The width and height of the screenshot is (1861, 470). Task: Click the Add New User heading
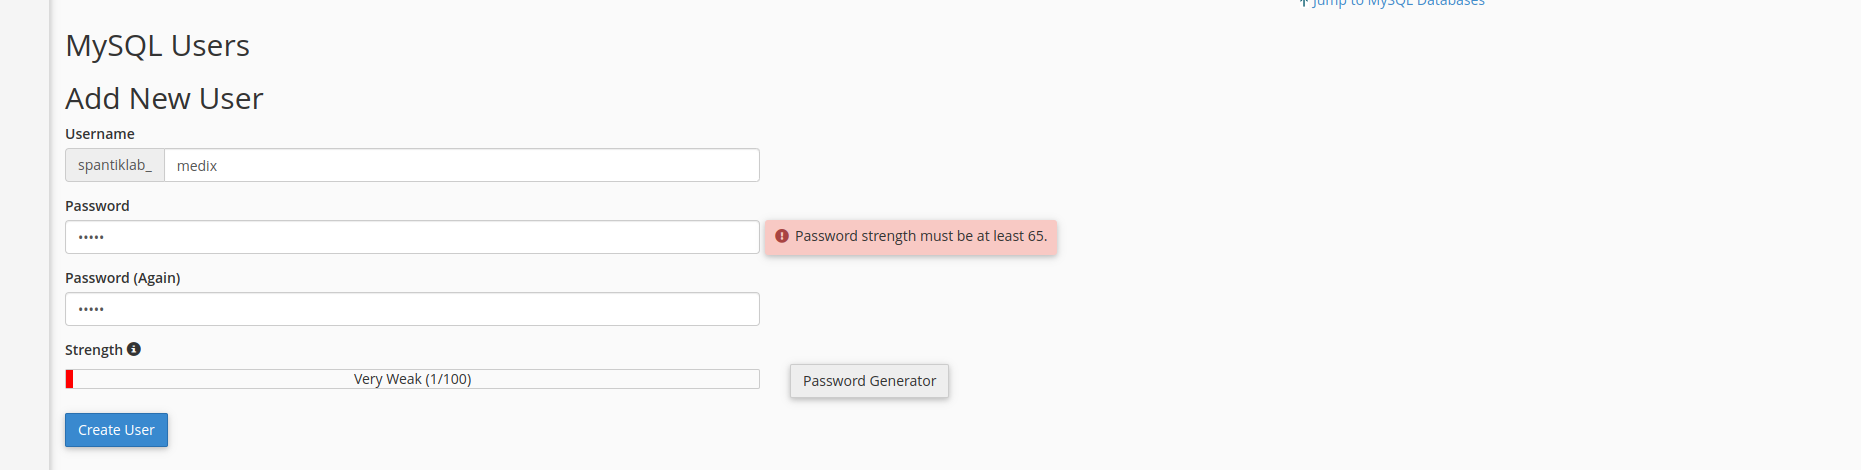pos(164,99)
